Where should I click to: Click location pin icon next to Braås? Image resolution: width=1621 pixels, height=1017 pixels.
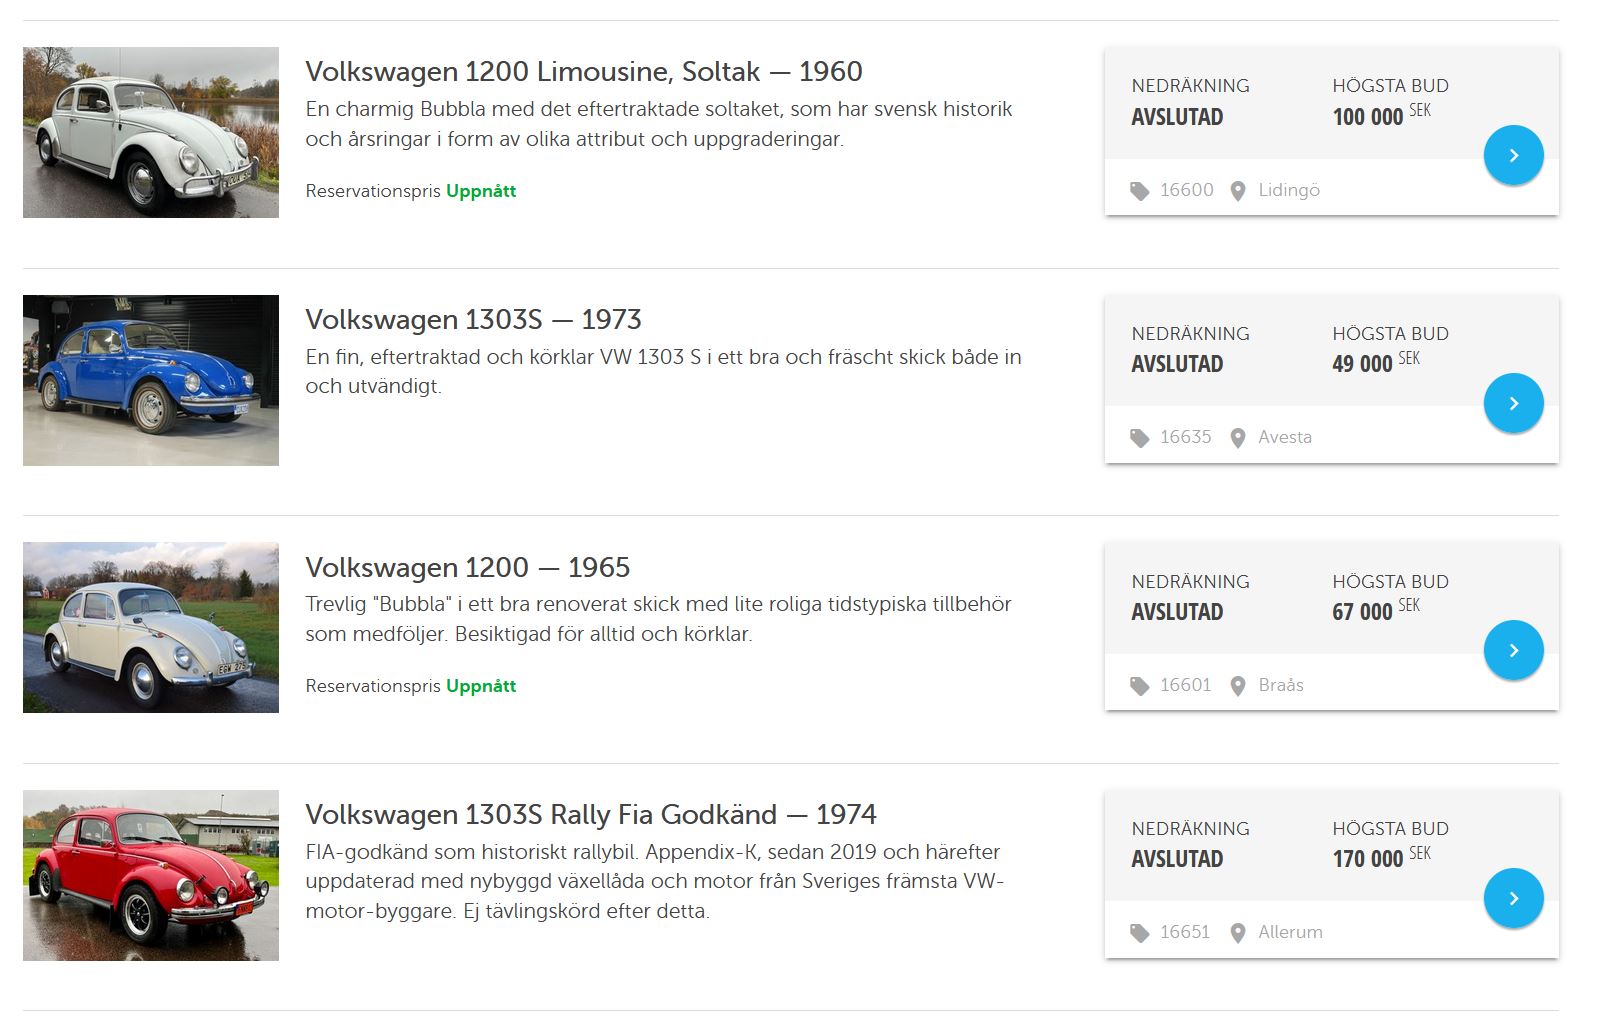tap(1238, 686)
